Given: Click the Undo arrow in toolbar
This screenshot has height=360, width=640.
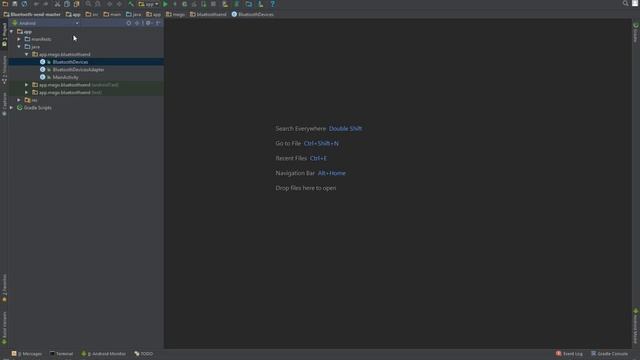Looking at the screenshot, I should coord(36,4).
